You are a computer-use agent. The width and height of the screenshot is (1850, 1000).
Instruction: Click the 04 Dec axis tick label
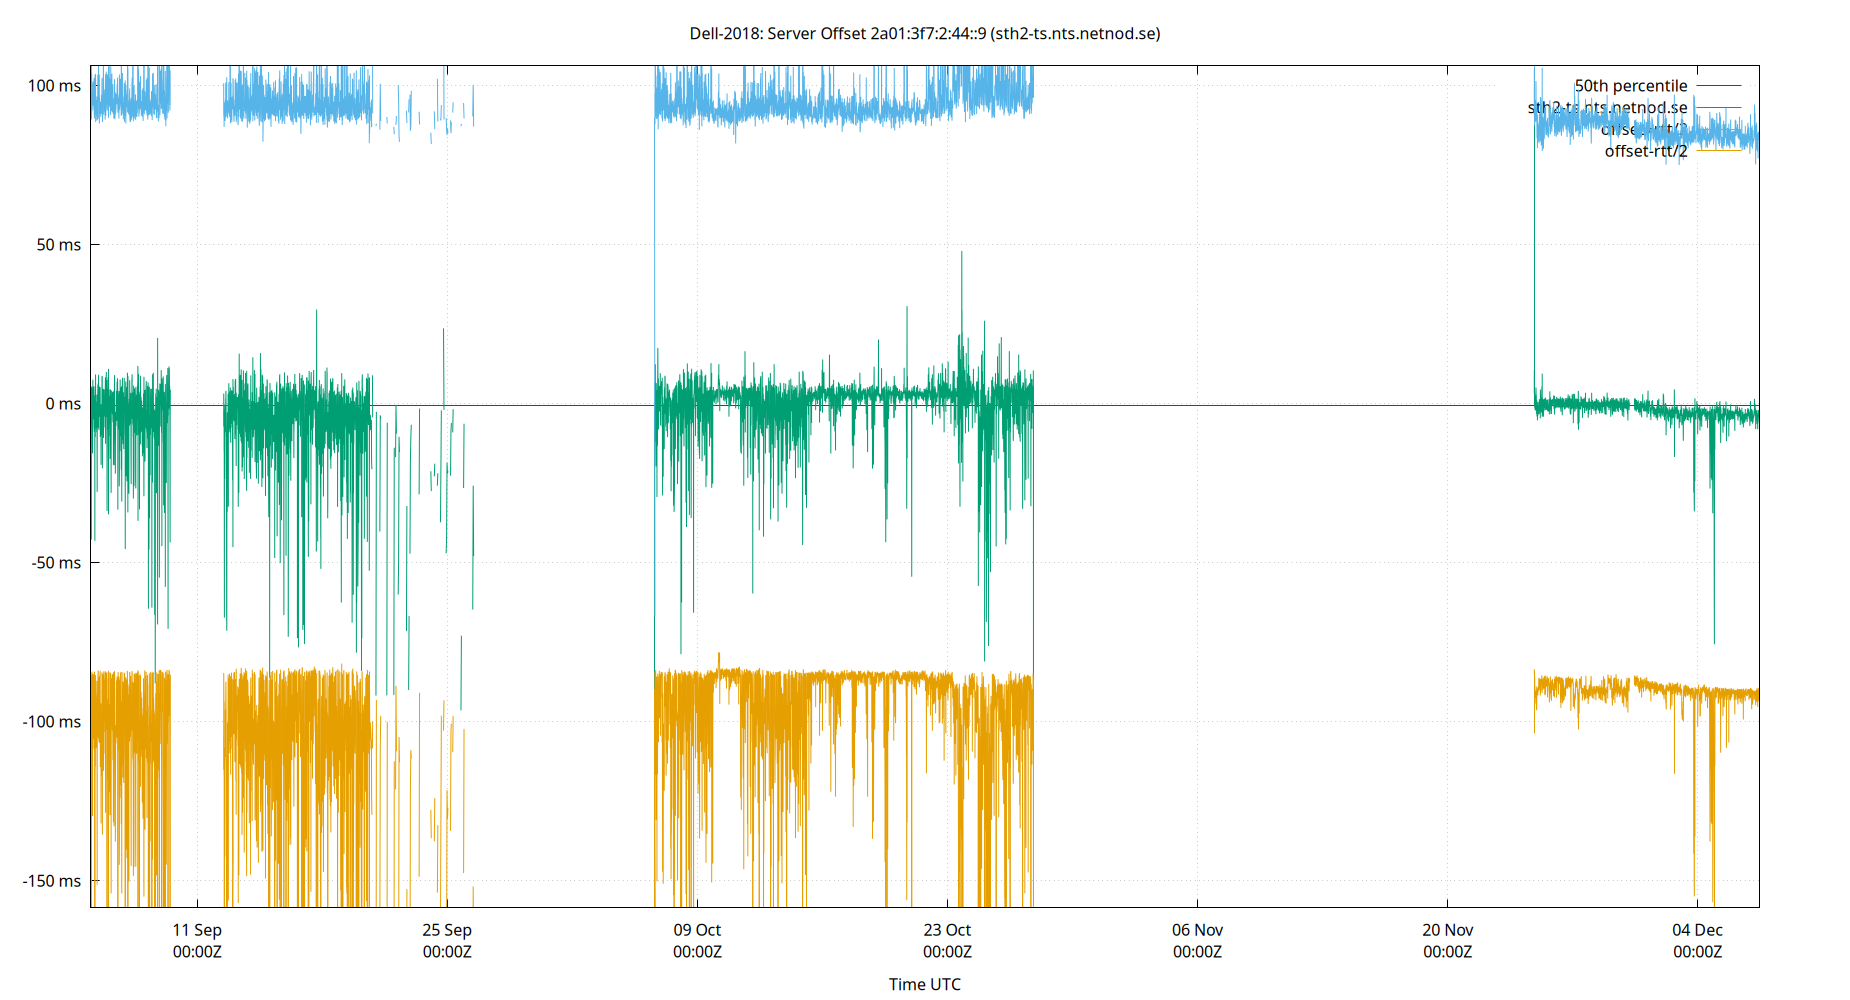1697,930
